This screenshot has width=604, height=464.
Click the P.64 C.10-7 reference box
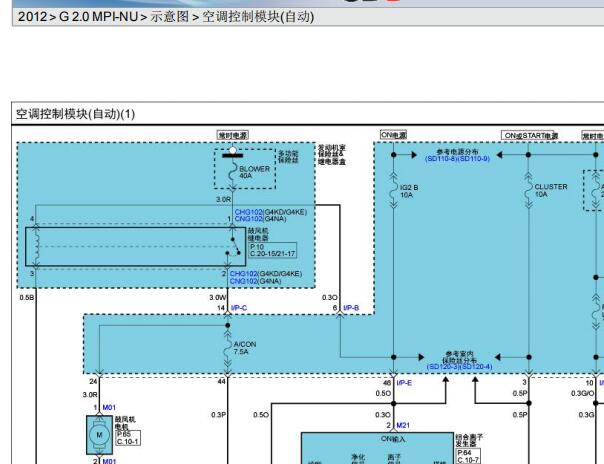click(x=468, y=456)
